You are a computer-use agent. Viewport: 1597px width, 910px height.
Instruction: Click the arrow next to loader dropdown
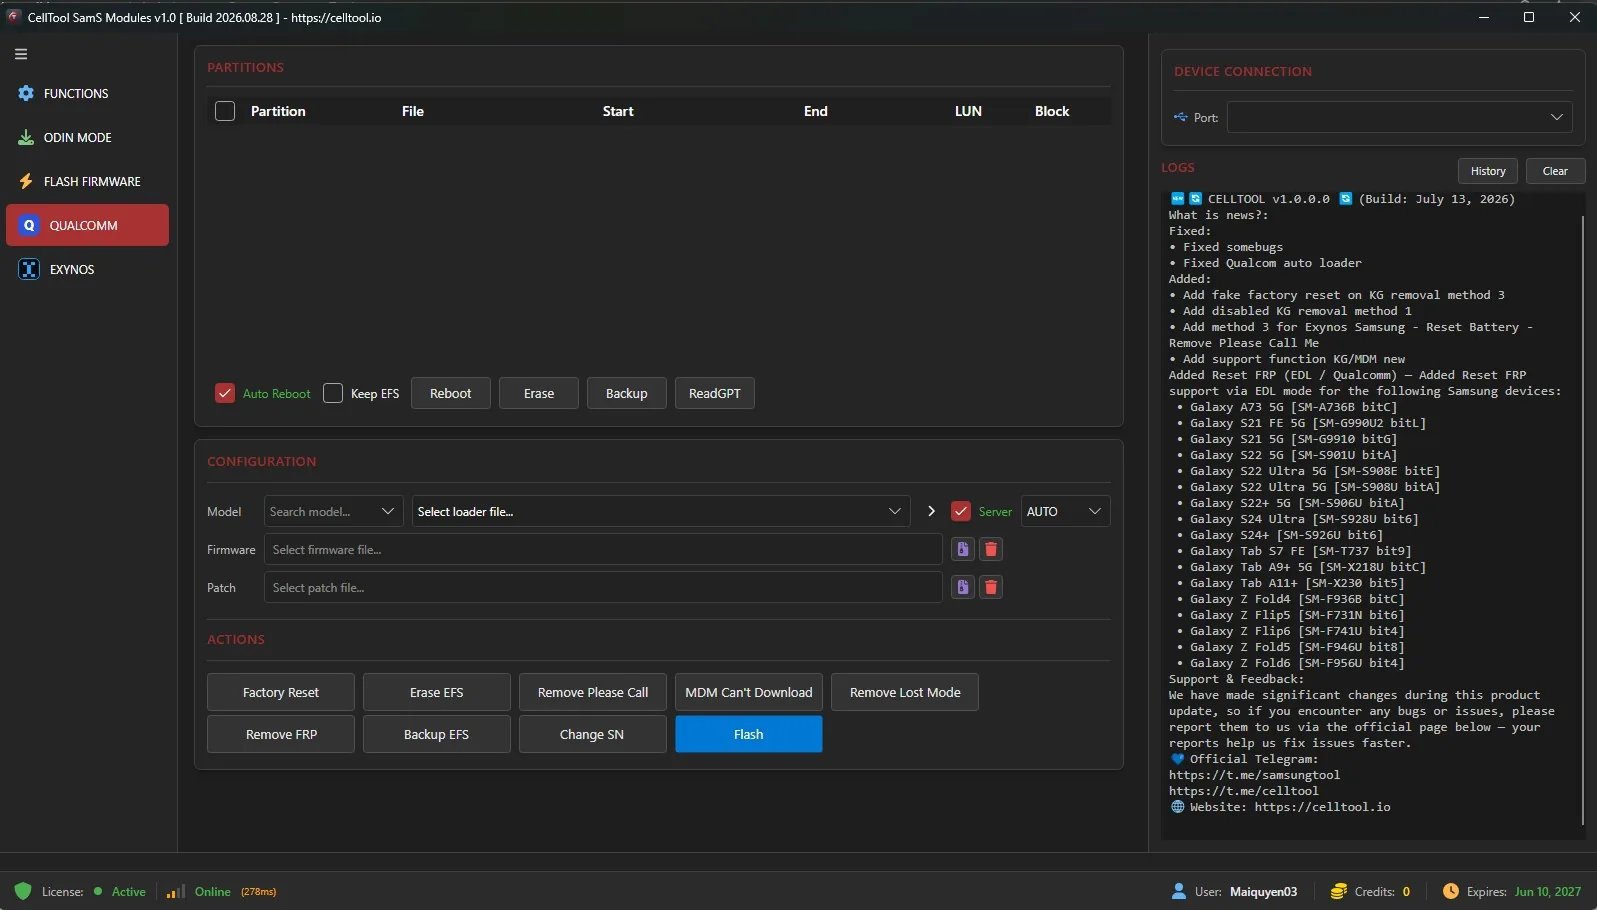(x=931, y=511)
